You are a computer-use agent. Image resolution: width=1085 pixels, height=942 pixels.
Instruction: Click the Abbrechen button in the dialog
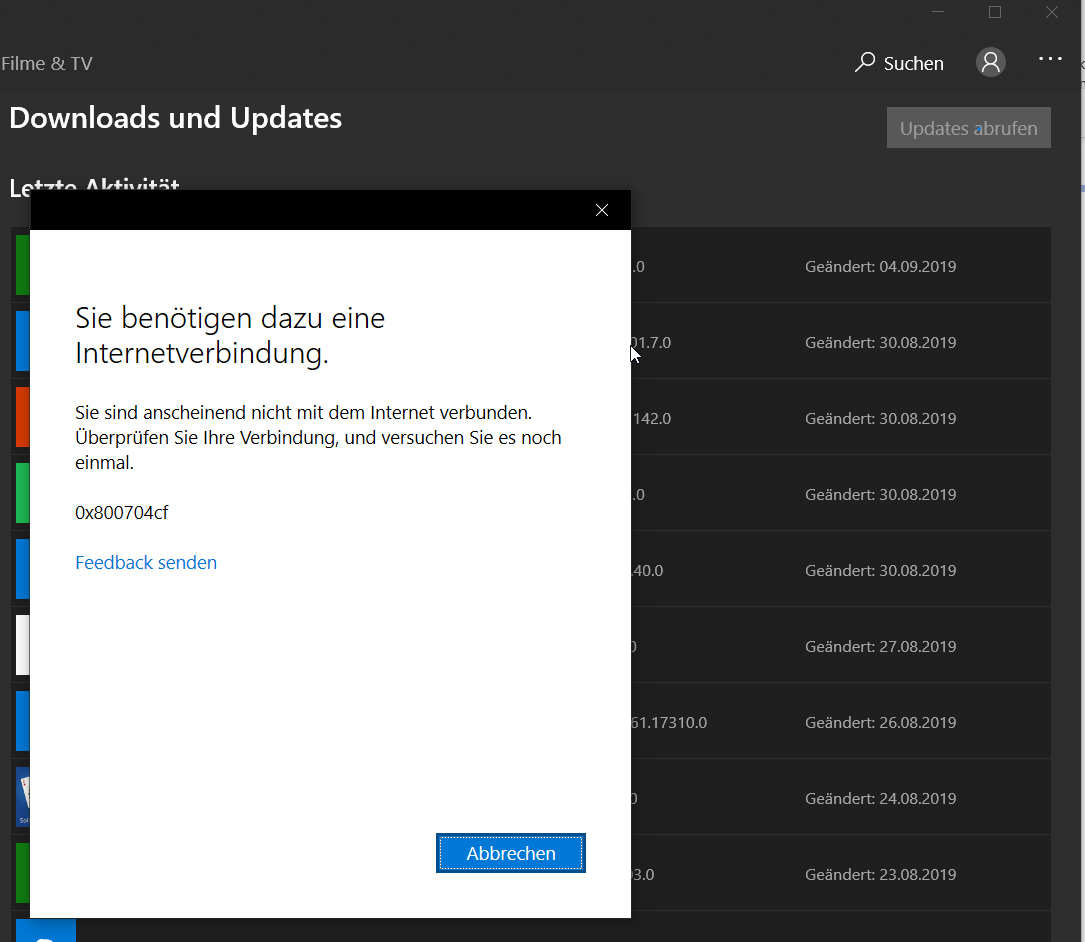tap(510, 853)
